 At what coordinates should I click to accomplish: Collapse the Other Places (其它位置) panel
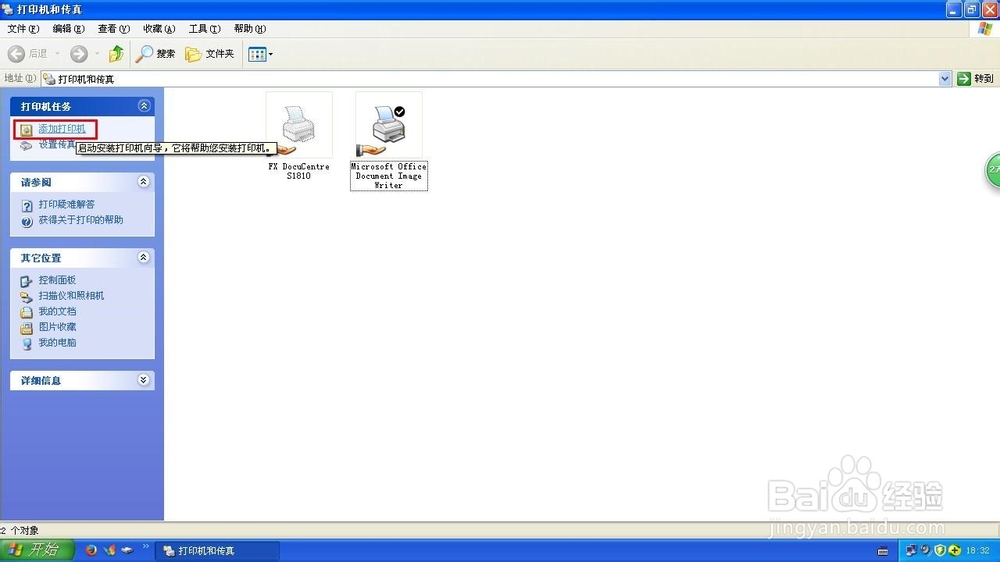pos(143,257)
